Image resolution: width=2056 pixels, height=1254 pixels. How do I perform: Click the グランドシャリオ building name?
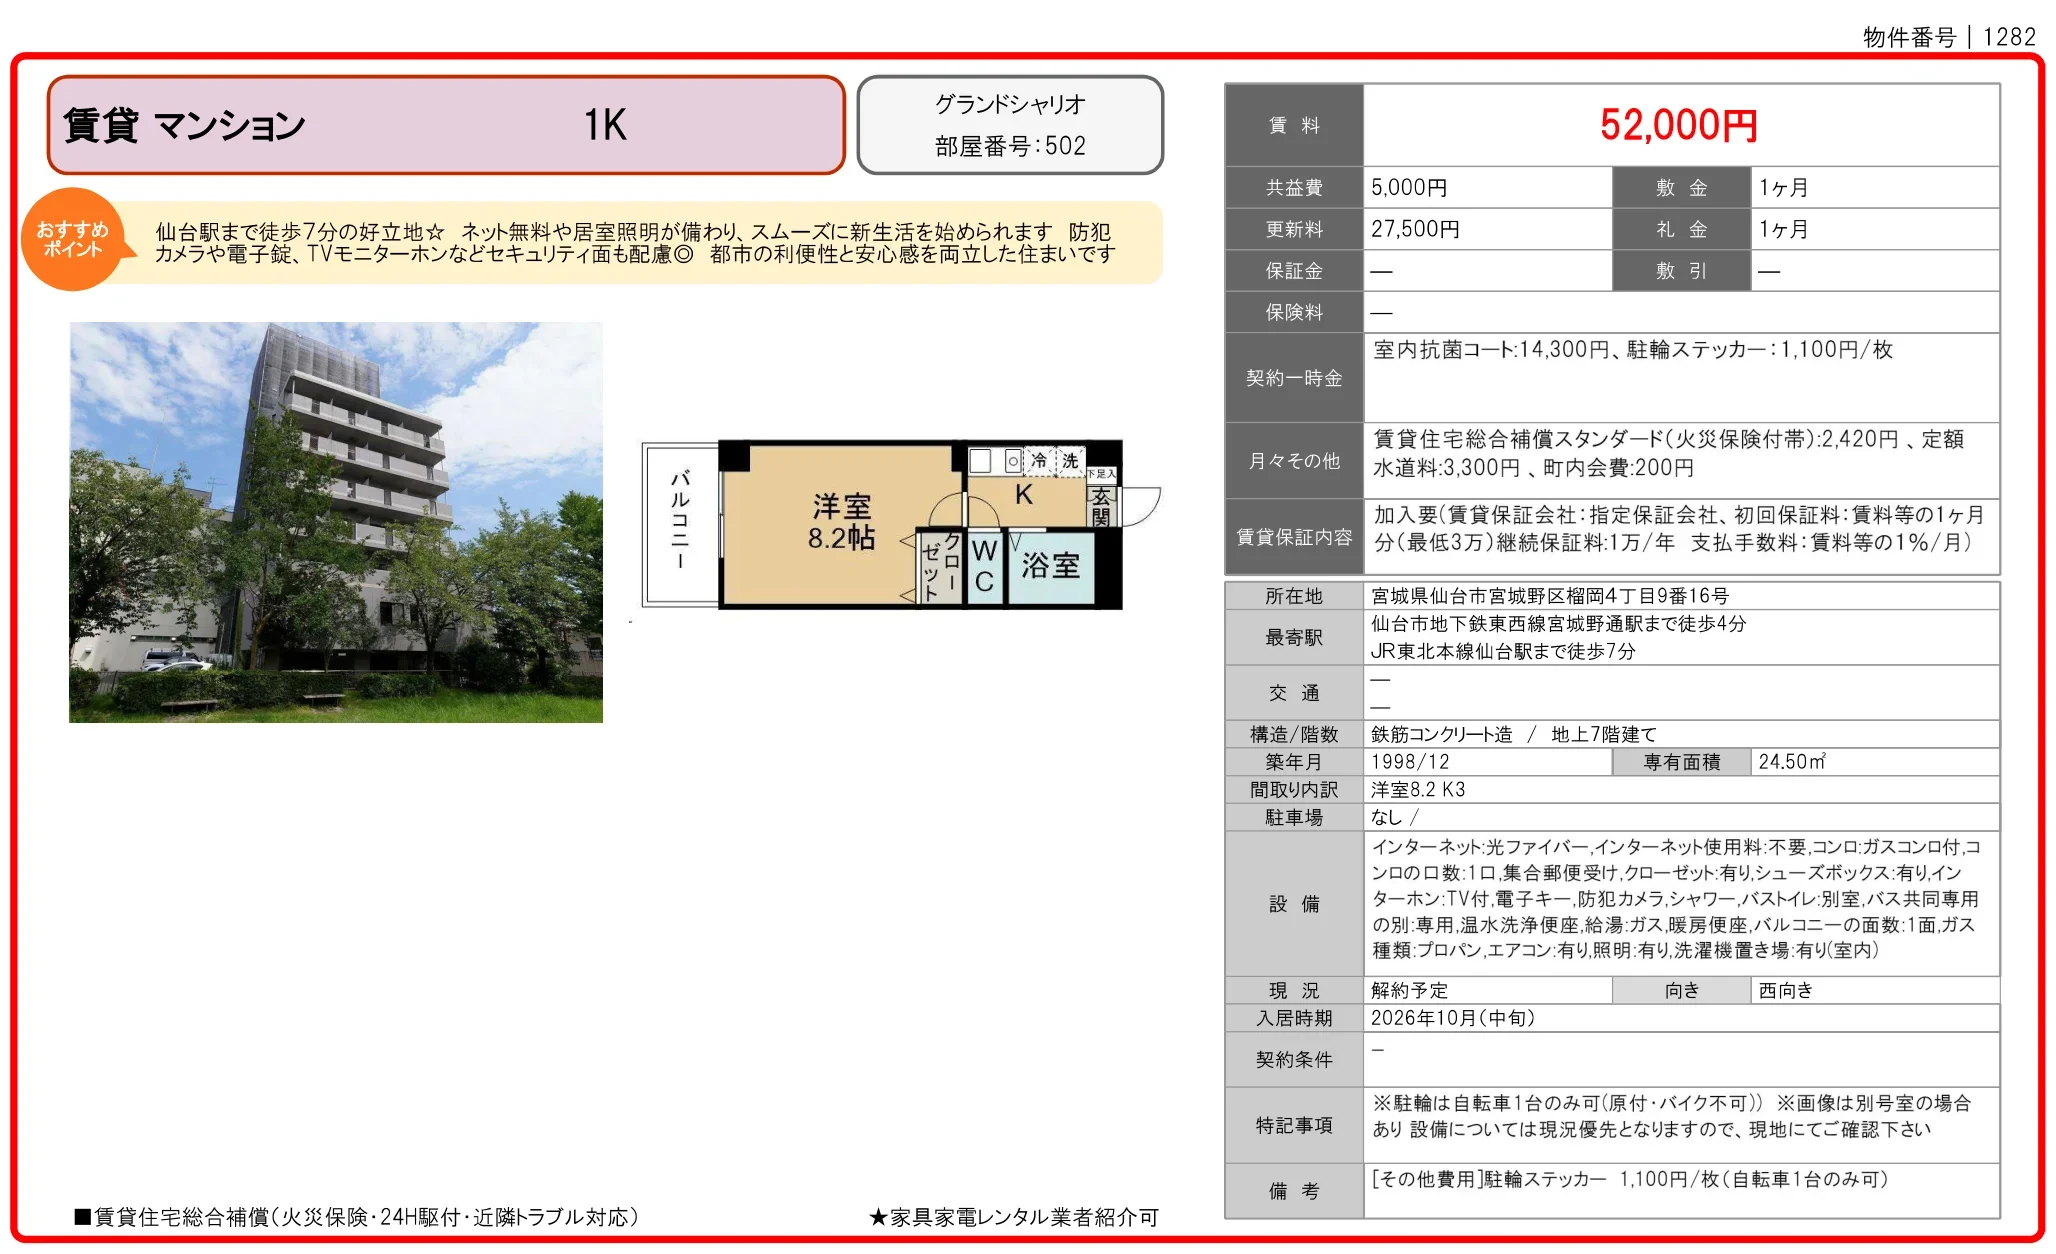[1010, 104]
